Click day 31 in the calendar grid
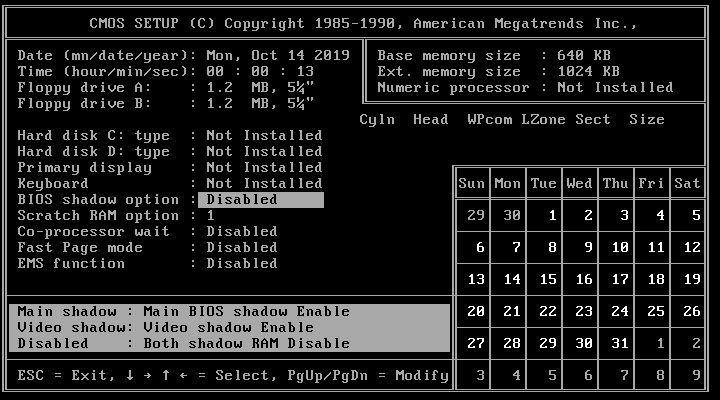 coord(617,343)
